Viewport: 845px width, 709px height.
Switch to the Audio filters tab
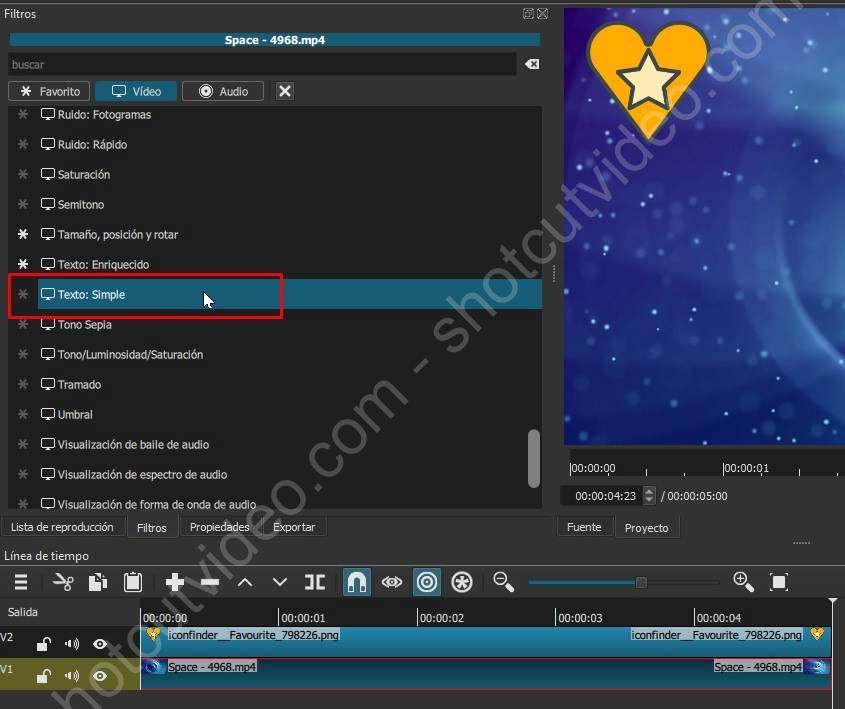[222, 91]
